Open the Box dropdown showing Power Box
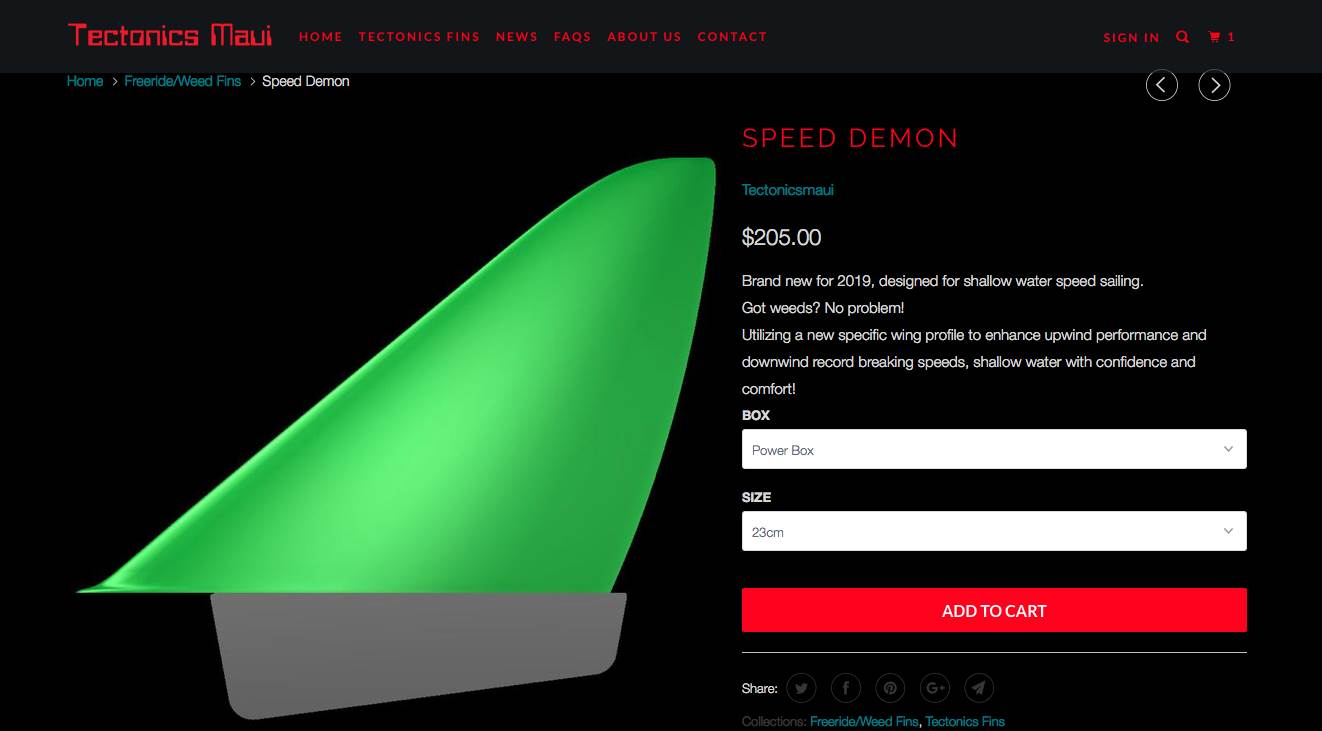 (x=994, y=449)
